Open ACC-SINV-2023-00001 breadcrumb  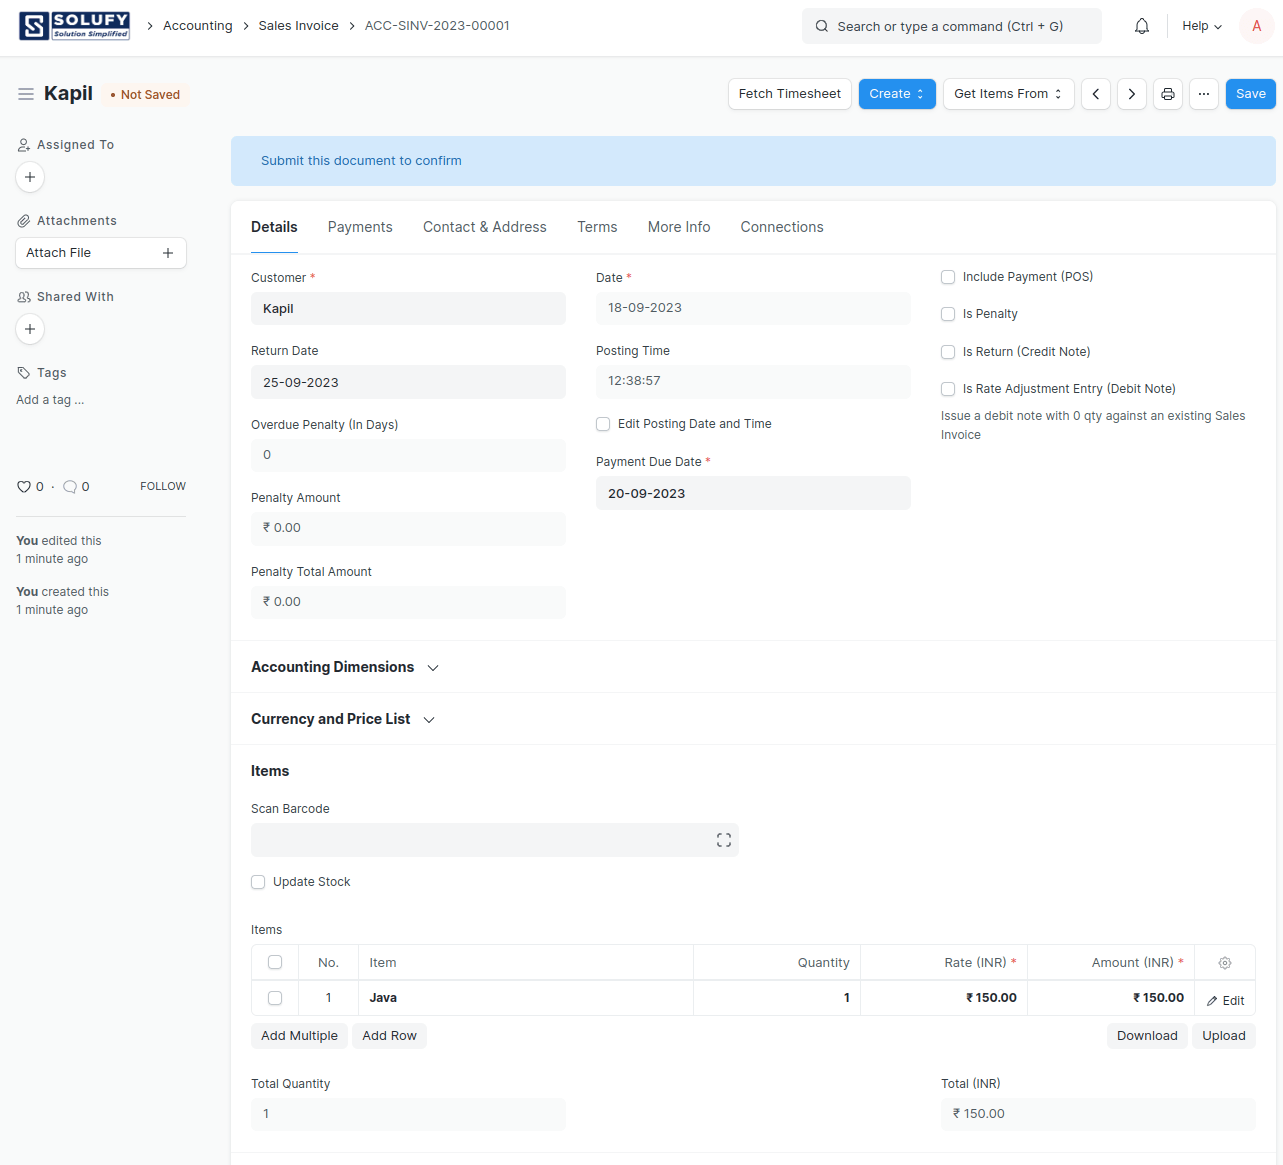[x=437, y=26]
